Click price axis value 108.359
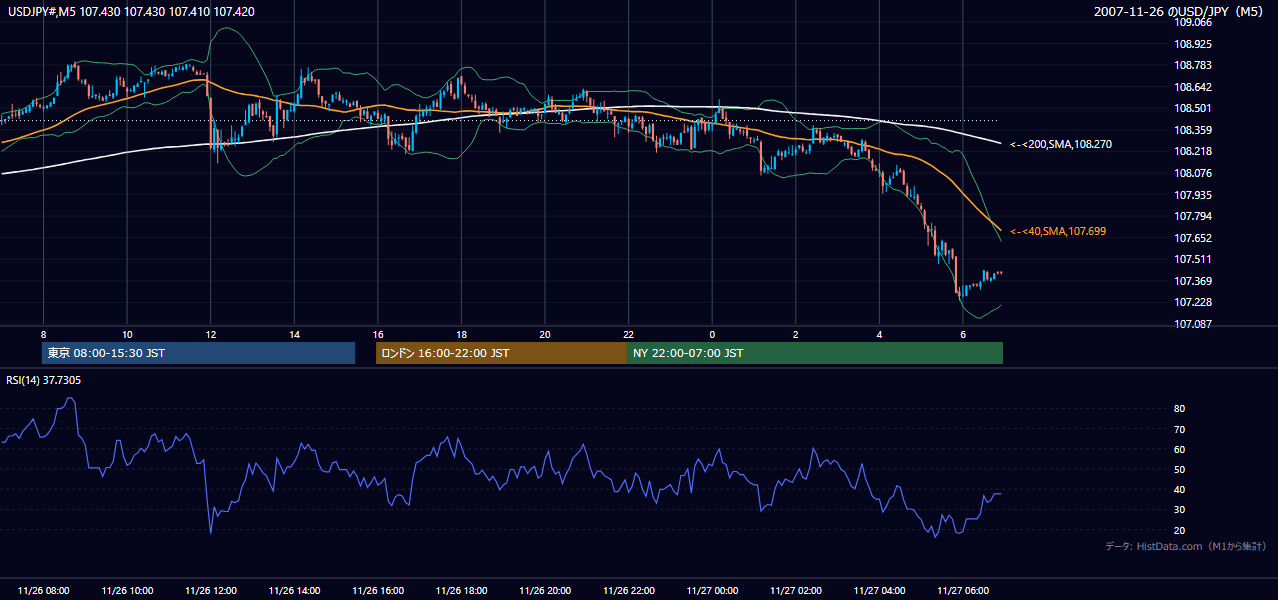This screenshot has width=1278, height=600. pyautogui.click(x=1193, y=130)
